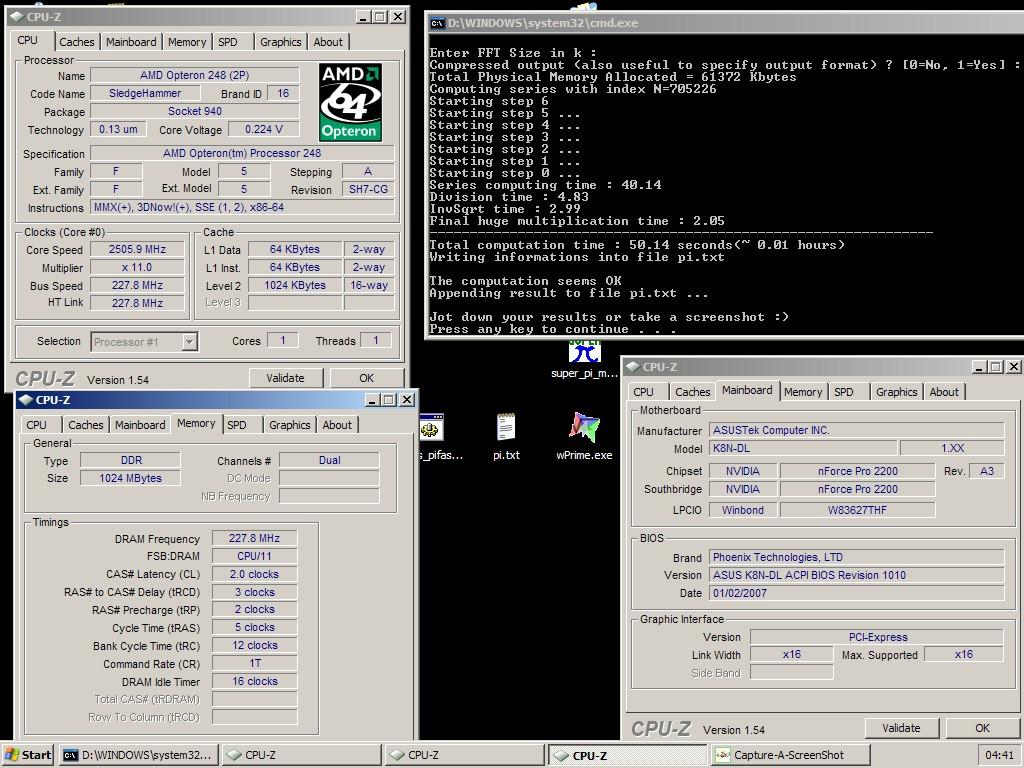Open Graphics tab in Memory CPU-Z window
This screenshot has height=768, width=1024.
coord(290,424)
